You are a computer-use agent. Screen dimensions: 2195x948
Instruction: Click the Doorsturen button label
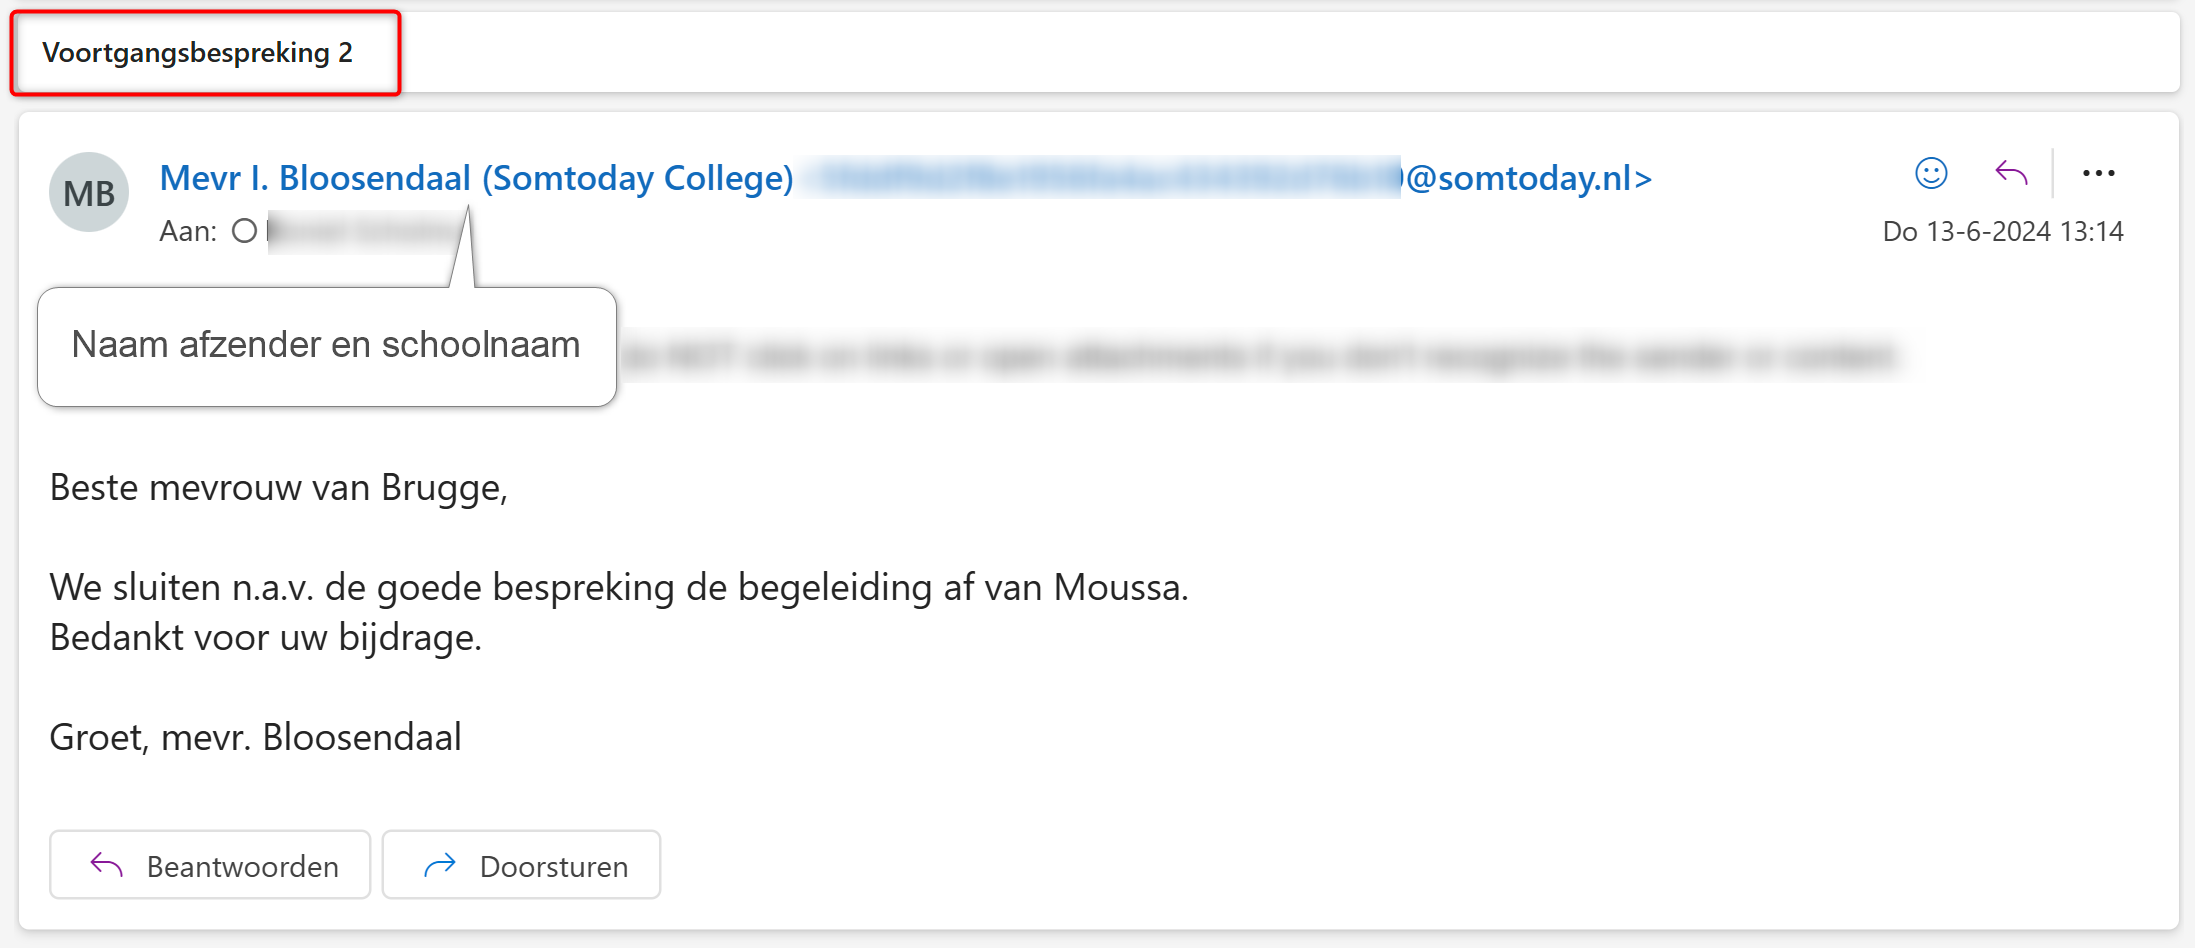click(554, 866)
